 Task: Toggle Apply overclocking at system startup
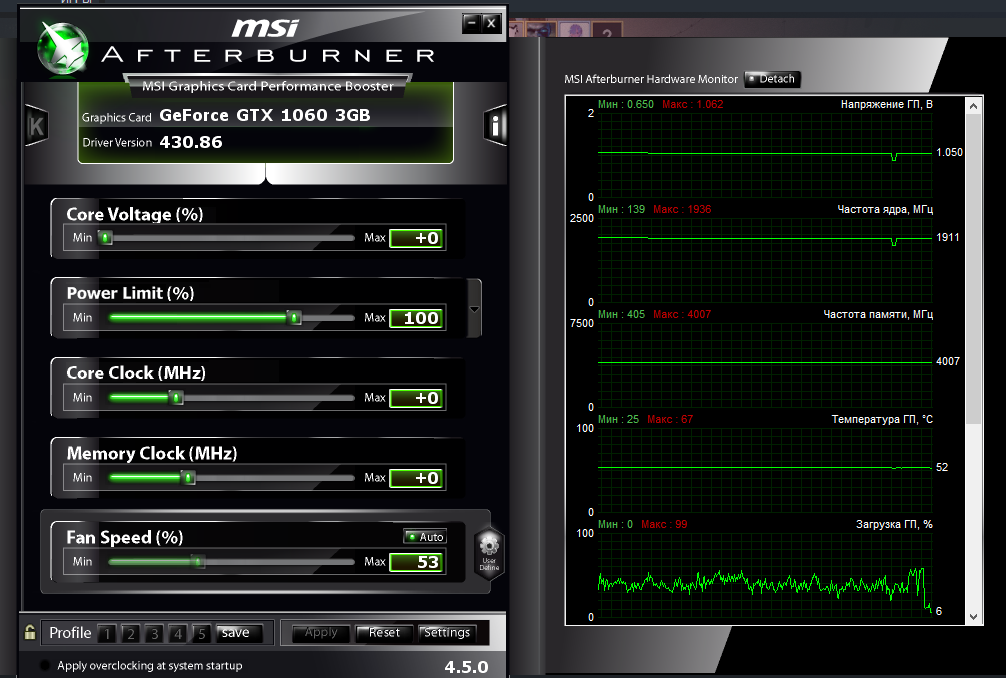click(44, 665)
